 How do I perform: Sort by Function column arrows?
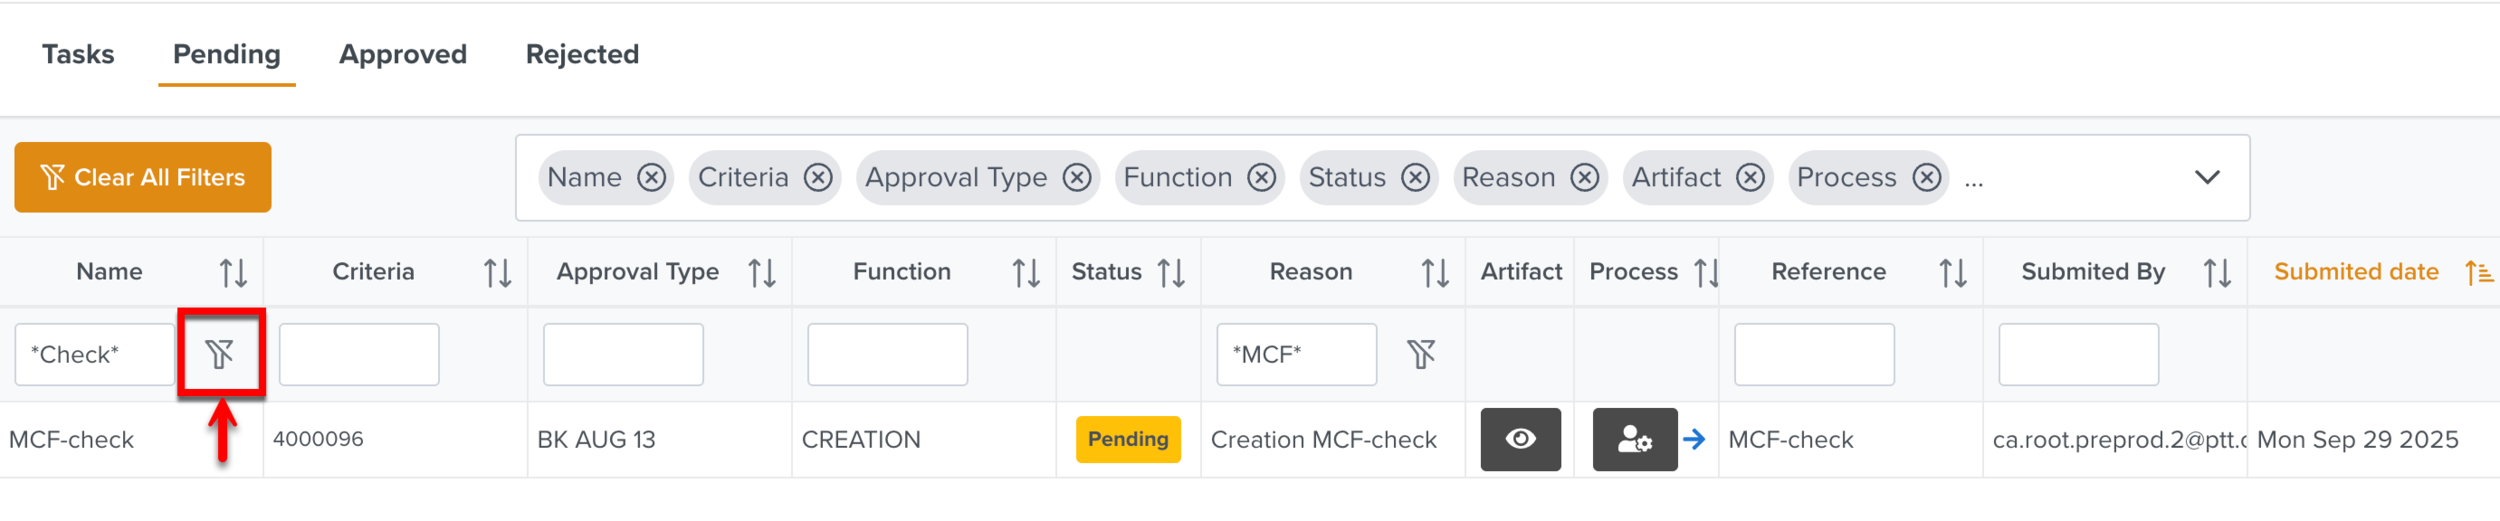pos(1026,272)
